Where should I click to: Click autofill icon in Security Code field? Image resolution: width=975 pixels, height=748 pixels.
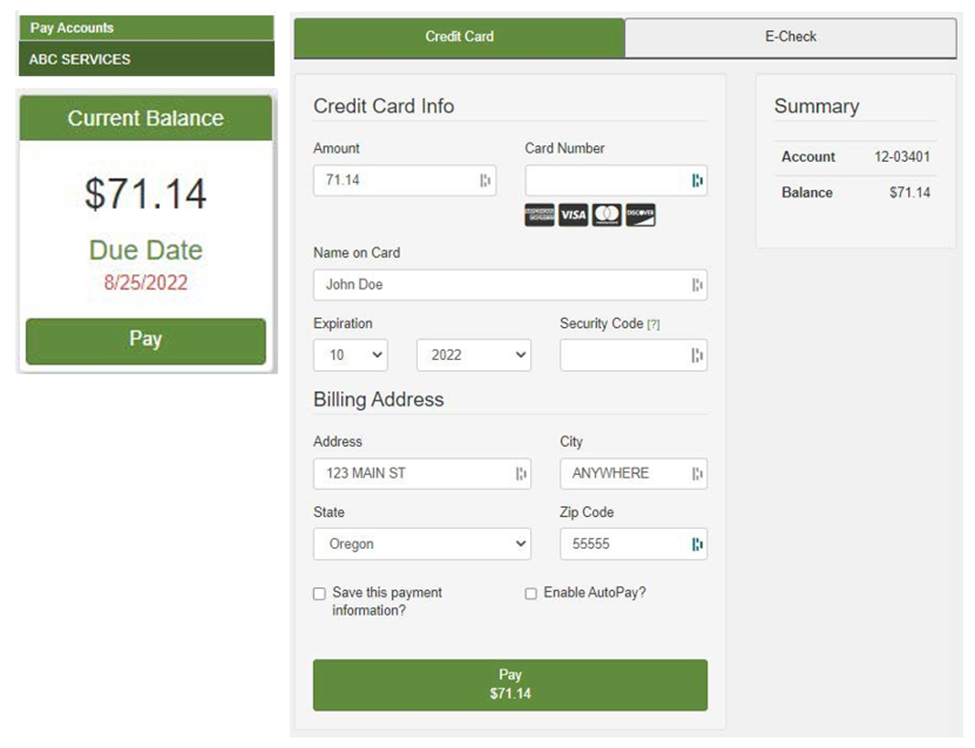697,355
